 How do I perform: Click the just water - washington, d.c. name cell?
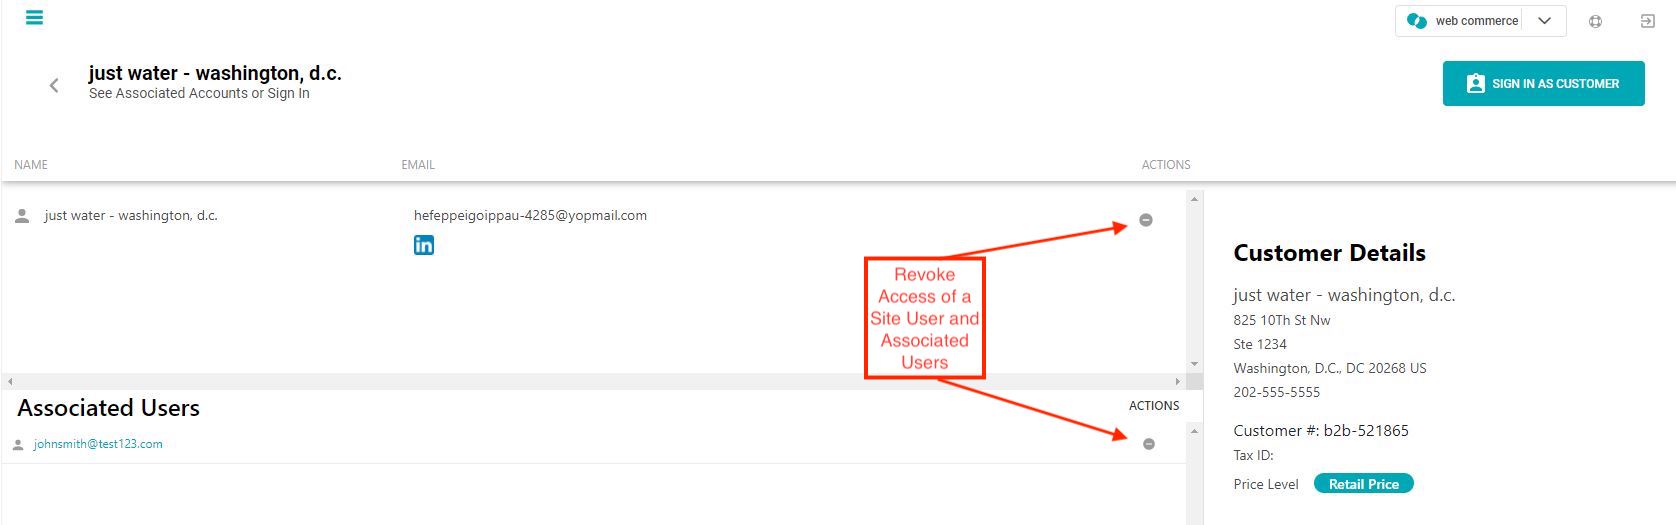pyautogui.click(x=131, y=215)
